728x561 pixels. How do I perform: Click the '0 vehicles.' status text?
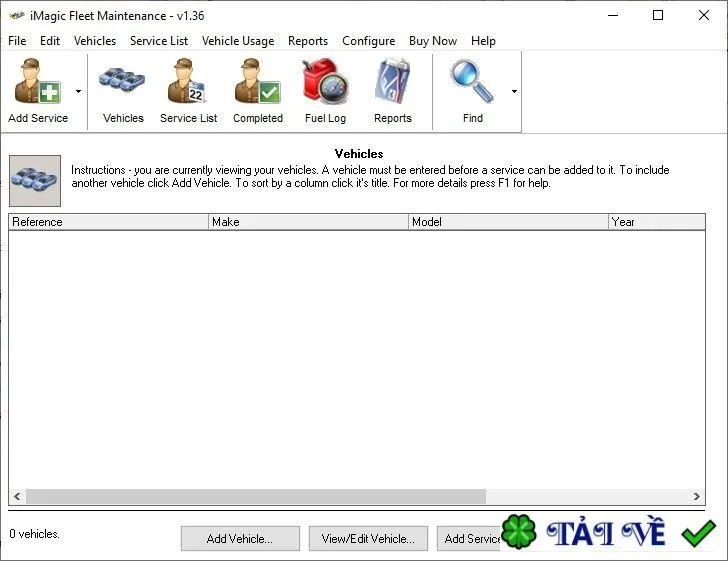coord(34,534)
